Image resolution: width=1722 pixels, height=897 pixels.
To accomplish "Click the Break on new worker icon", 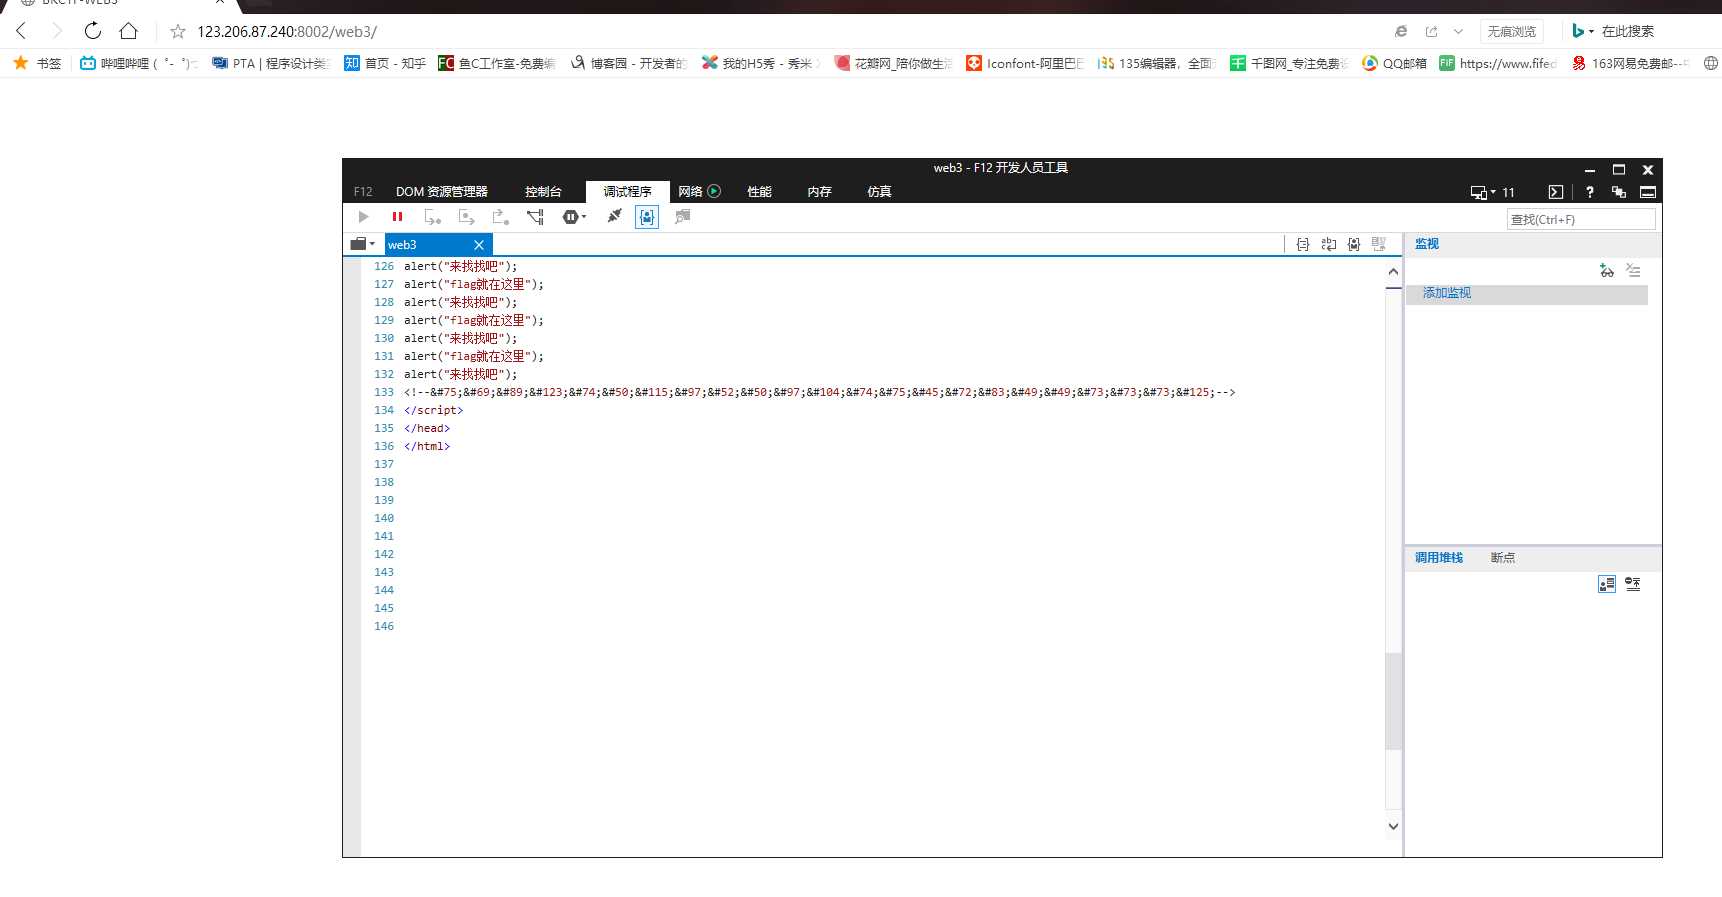I will click(535, 217).
